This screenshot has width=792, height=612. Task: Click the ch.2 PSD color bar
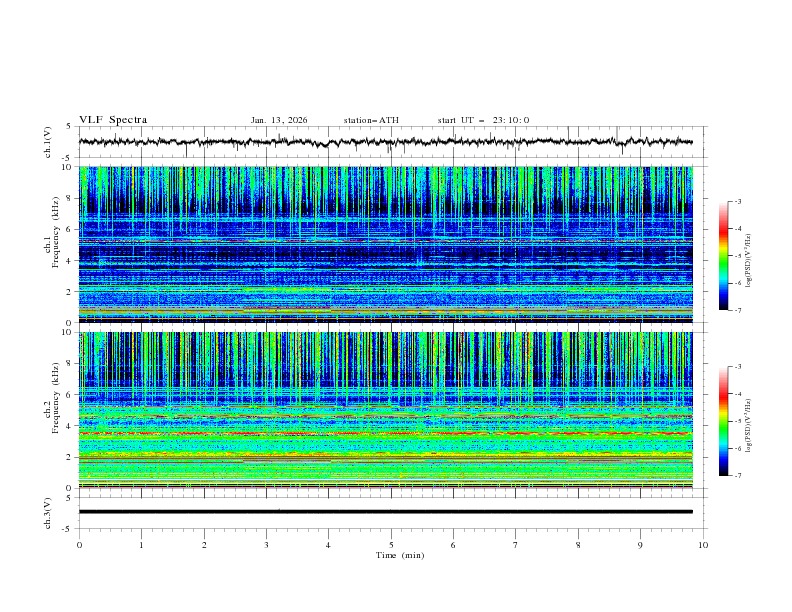(723, 420)
